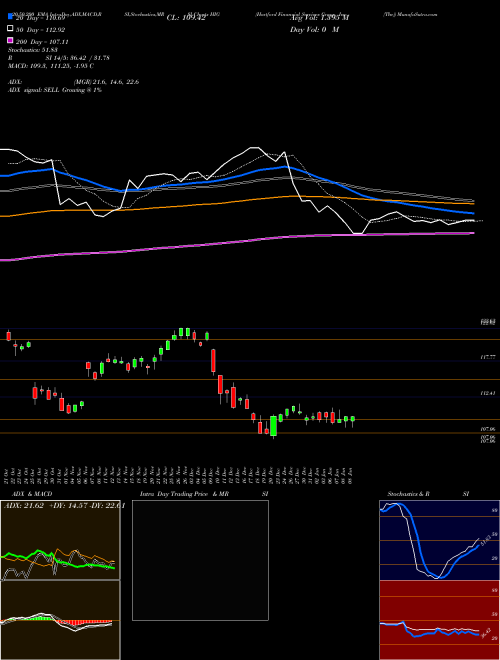Click the 'Avg Vol: 1.395 M' label
This screenshot has height=660, width=500.
pyautogui.click(x=319, y=18)
